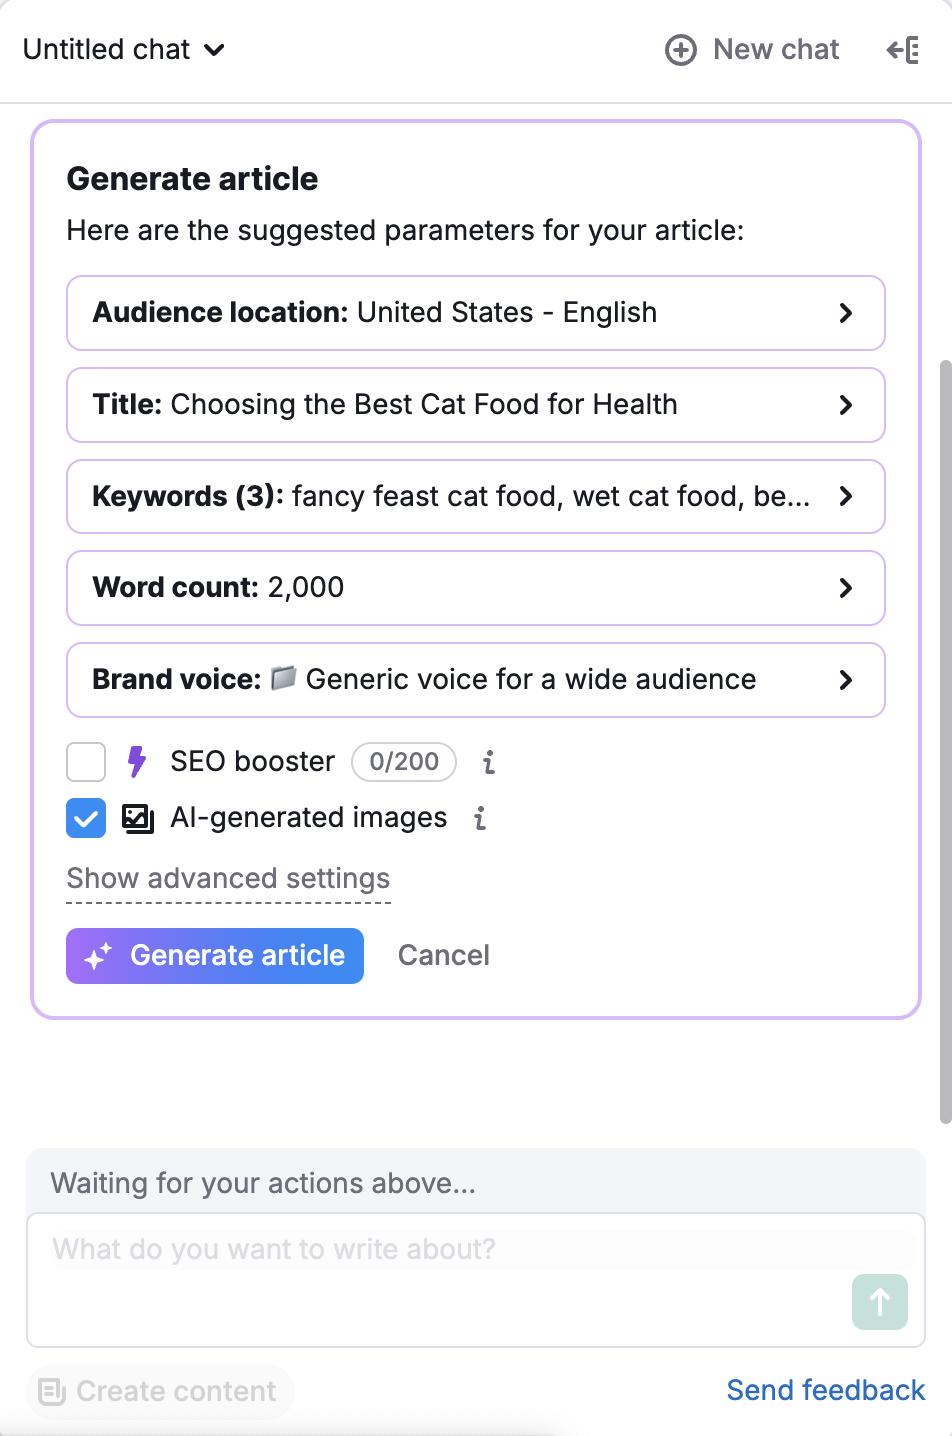This screenshot has width=952, height=1436.
Task: Uncheck AI-generated images
Action: pos(85,817)
